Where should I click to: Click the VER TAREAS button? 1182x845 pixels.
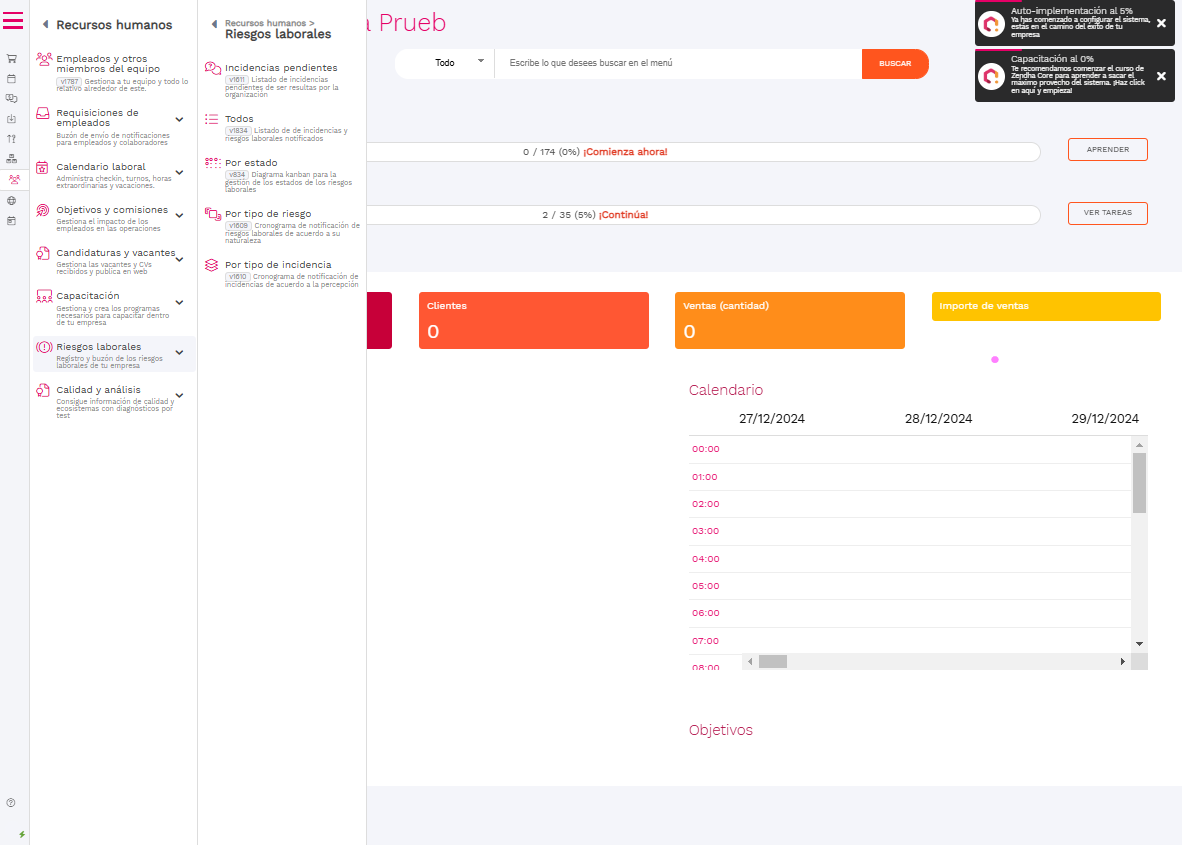pyautogui.click(x=1107, y=213)
